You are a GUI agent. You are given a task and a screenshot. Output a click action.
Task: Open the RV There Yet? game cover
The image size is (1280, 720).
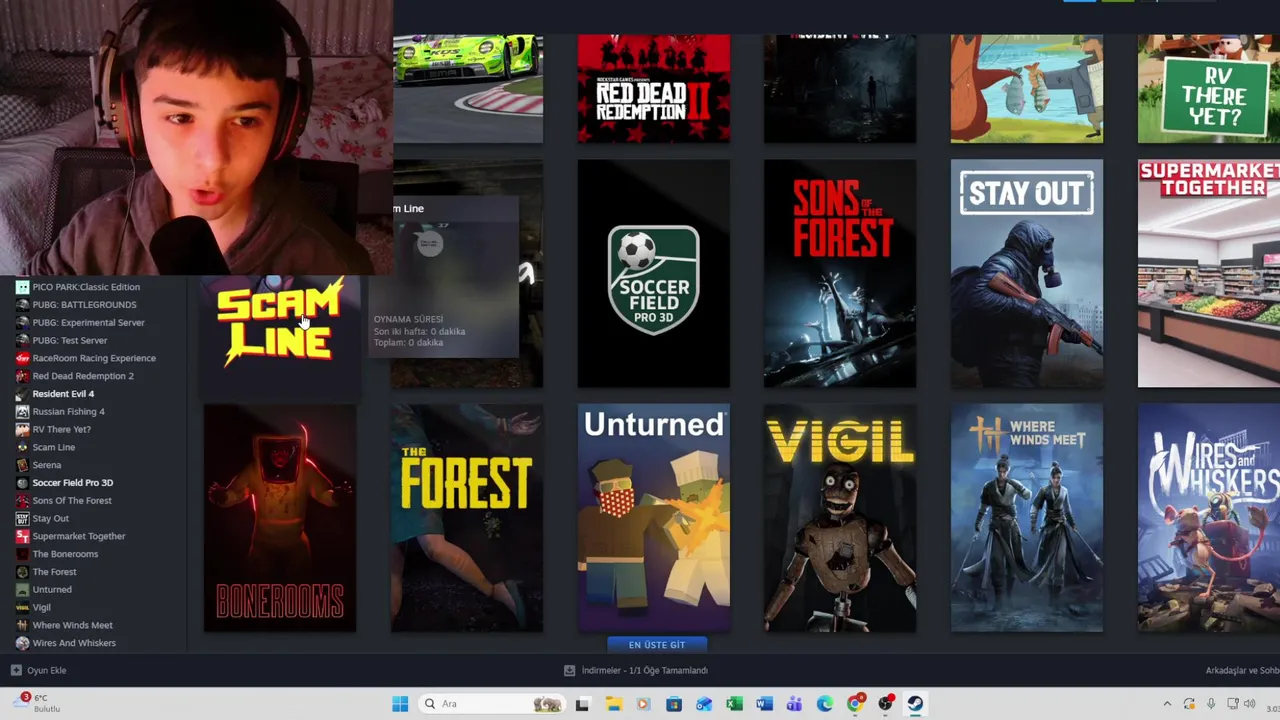click(x=1209, y=89)
